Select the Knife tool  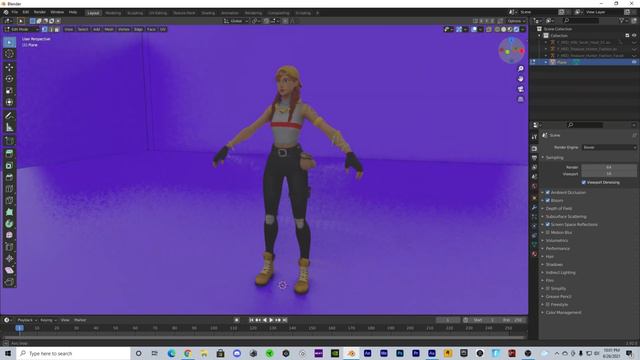pyautogui.click(x=9, y=200)
